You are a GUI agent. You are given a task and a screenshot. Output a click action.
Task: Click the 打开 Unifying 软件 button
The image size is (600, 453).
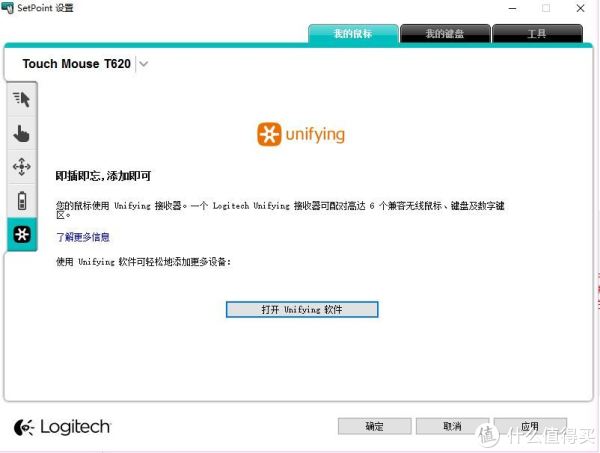click(302, 310)
